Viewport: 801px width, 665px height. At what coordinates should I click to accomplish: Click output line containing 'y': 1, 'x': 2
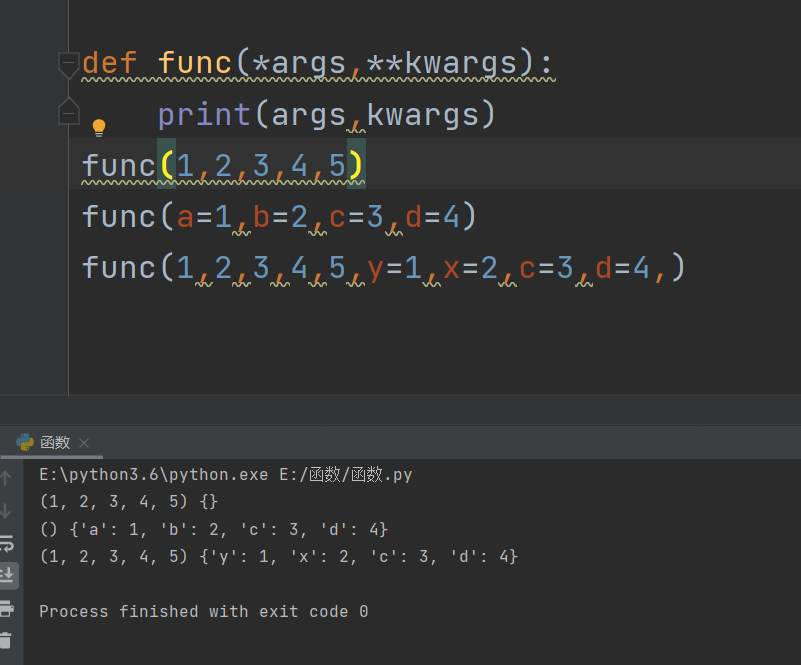click(278, 556)
